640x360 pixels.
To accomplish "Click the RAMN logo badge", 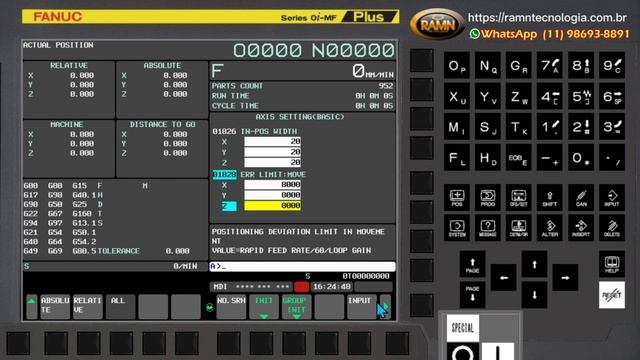I will click(x=437, y=25).
